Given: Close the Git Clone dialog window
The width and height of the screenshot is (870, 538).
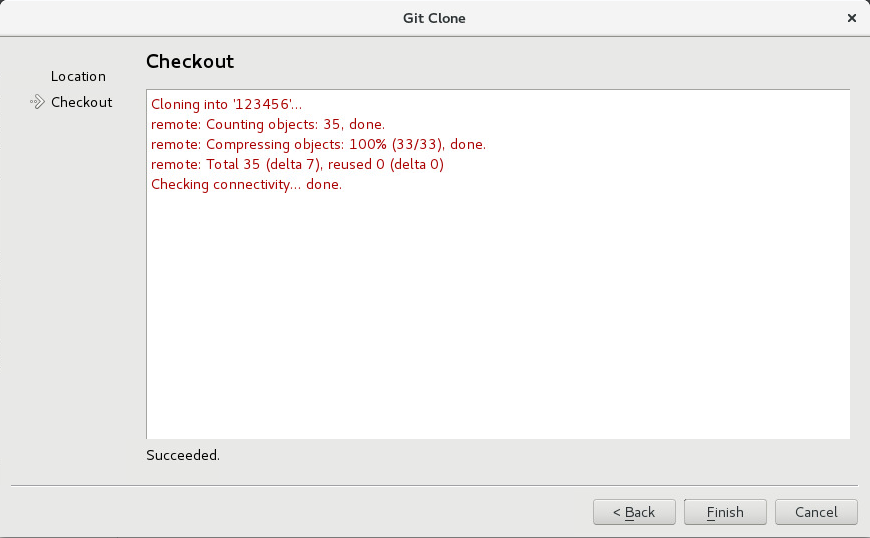Looking at the screenshot, I should [852, 18].
